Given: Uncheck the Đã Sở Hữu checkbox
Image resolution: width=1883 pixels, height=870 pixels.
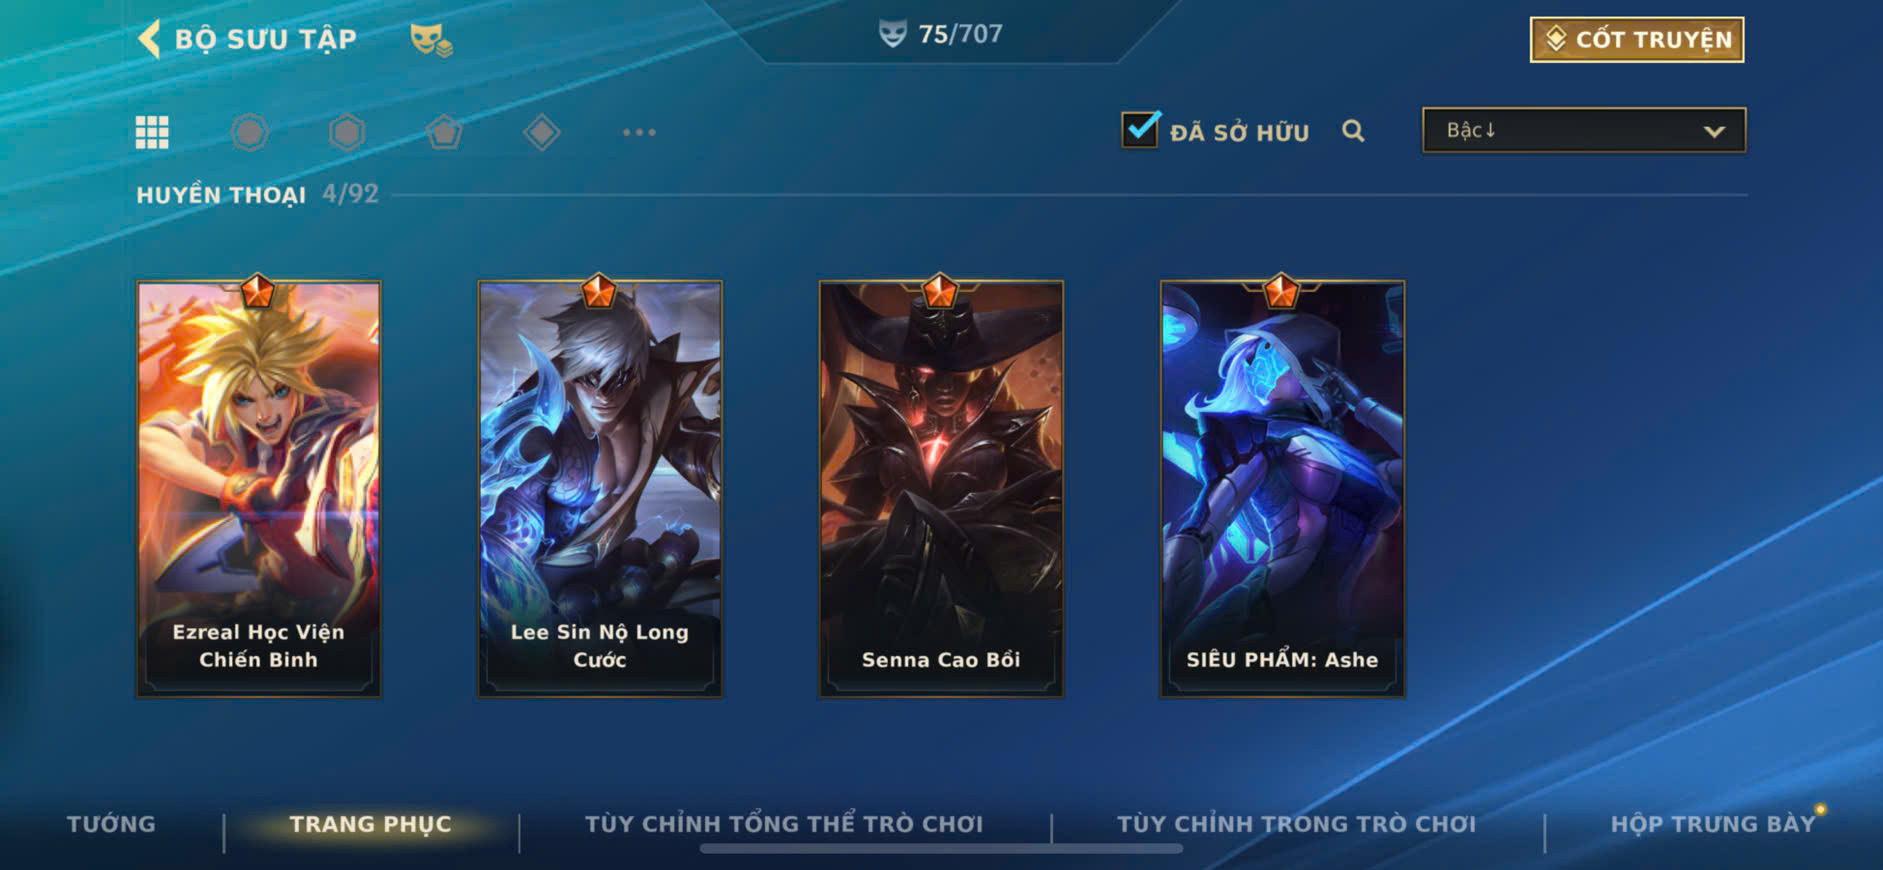Looking at the screenshot, I should (x=1141, y=129).
